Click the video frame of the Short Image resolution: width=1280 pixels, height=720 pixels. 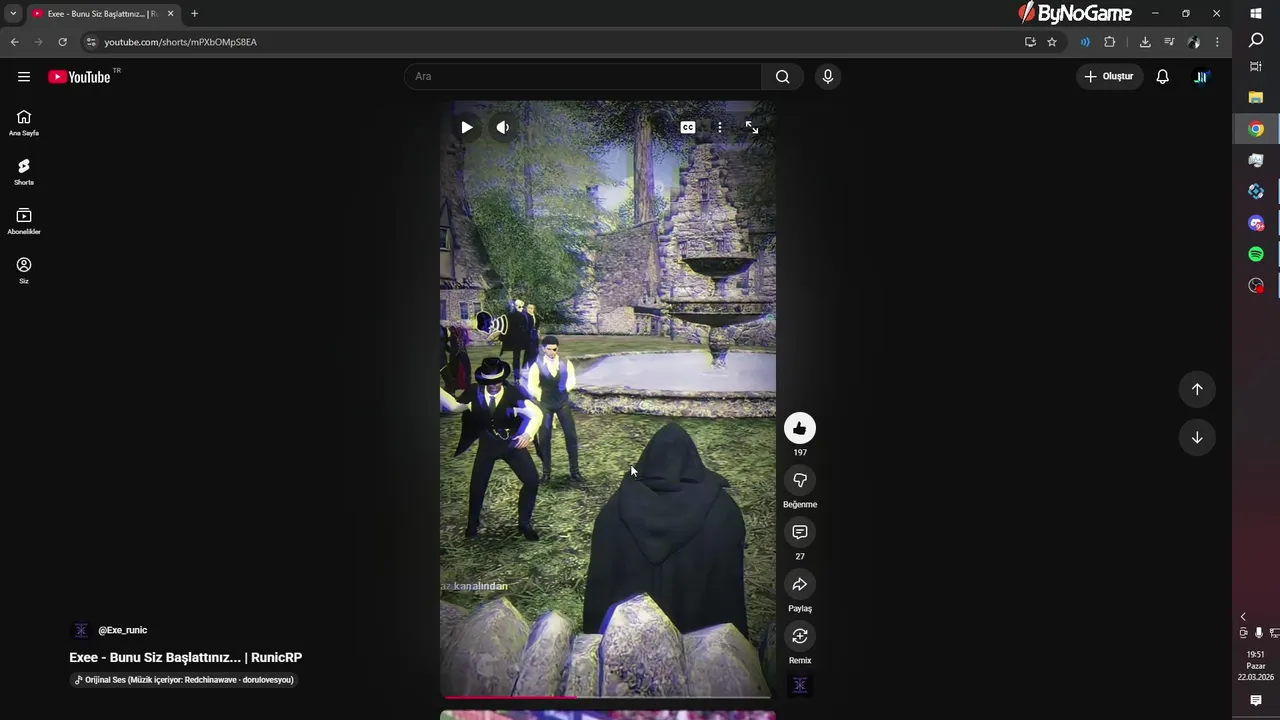(607, 400)
